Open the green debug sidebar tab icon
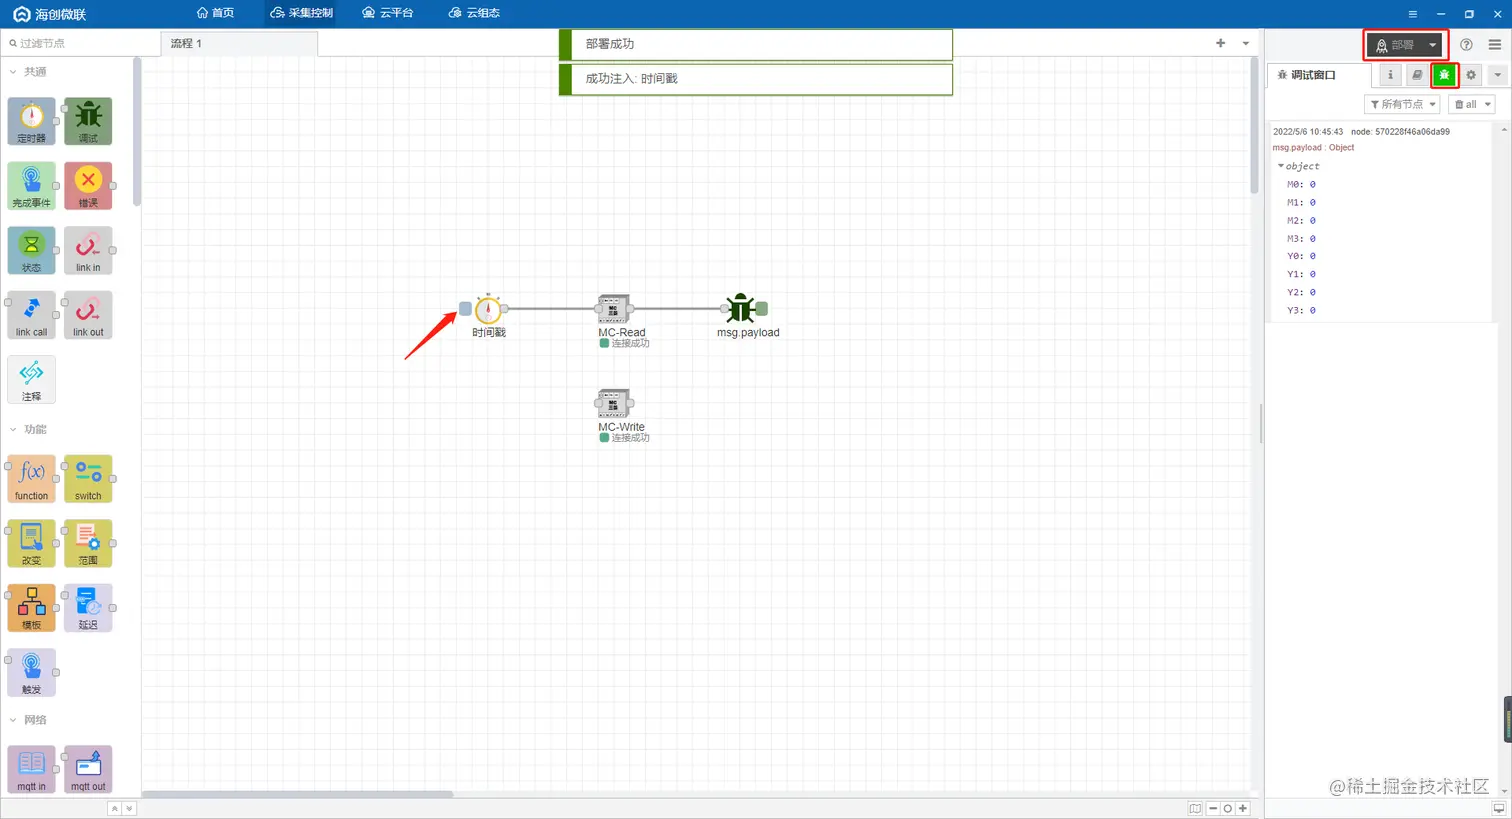The image size is (1512, 819). click(1444, 75)
